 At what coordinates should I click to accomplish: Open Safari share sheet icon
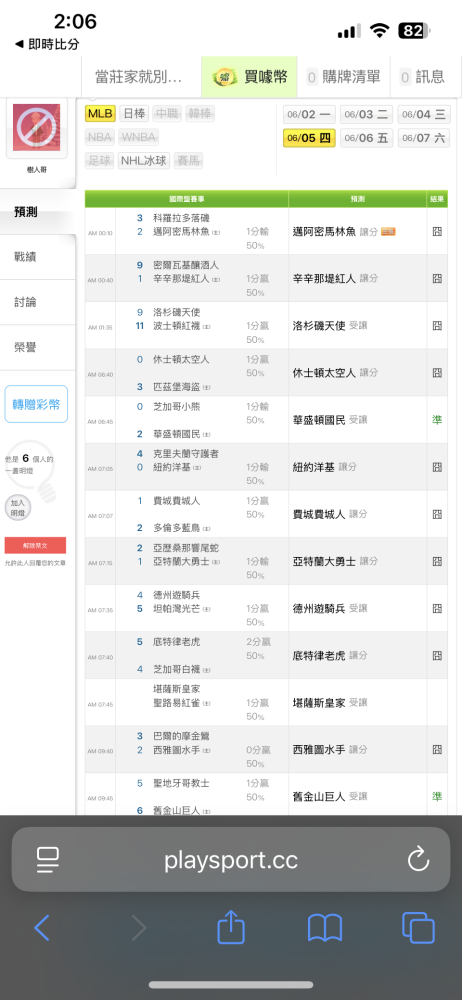(231, 927)
